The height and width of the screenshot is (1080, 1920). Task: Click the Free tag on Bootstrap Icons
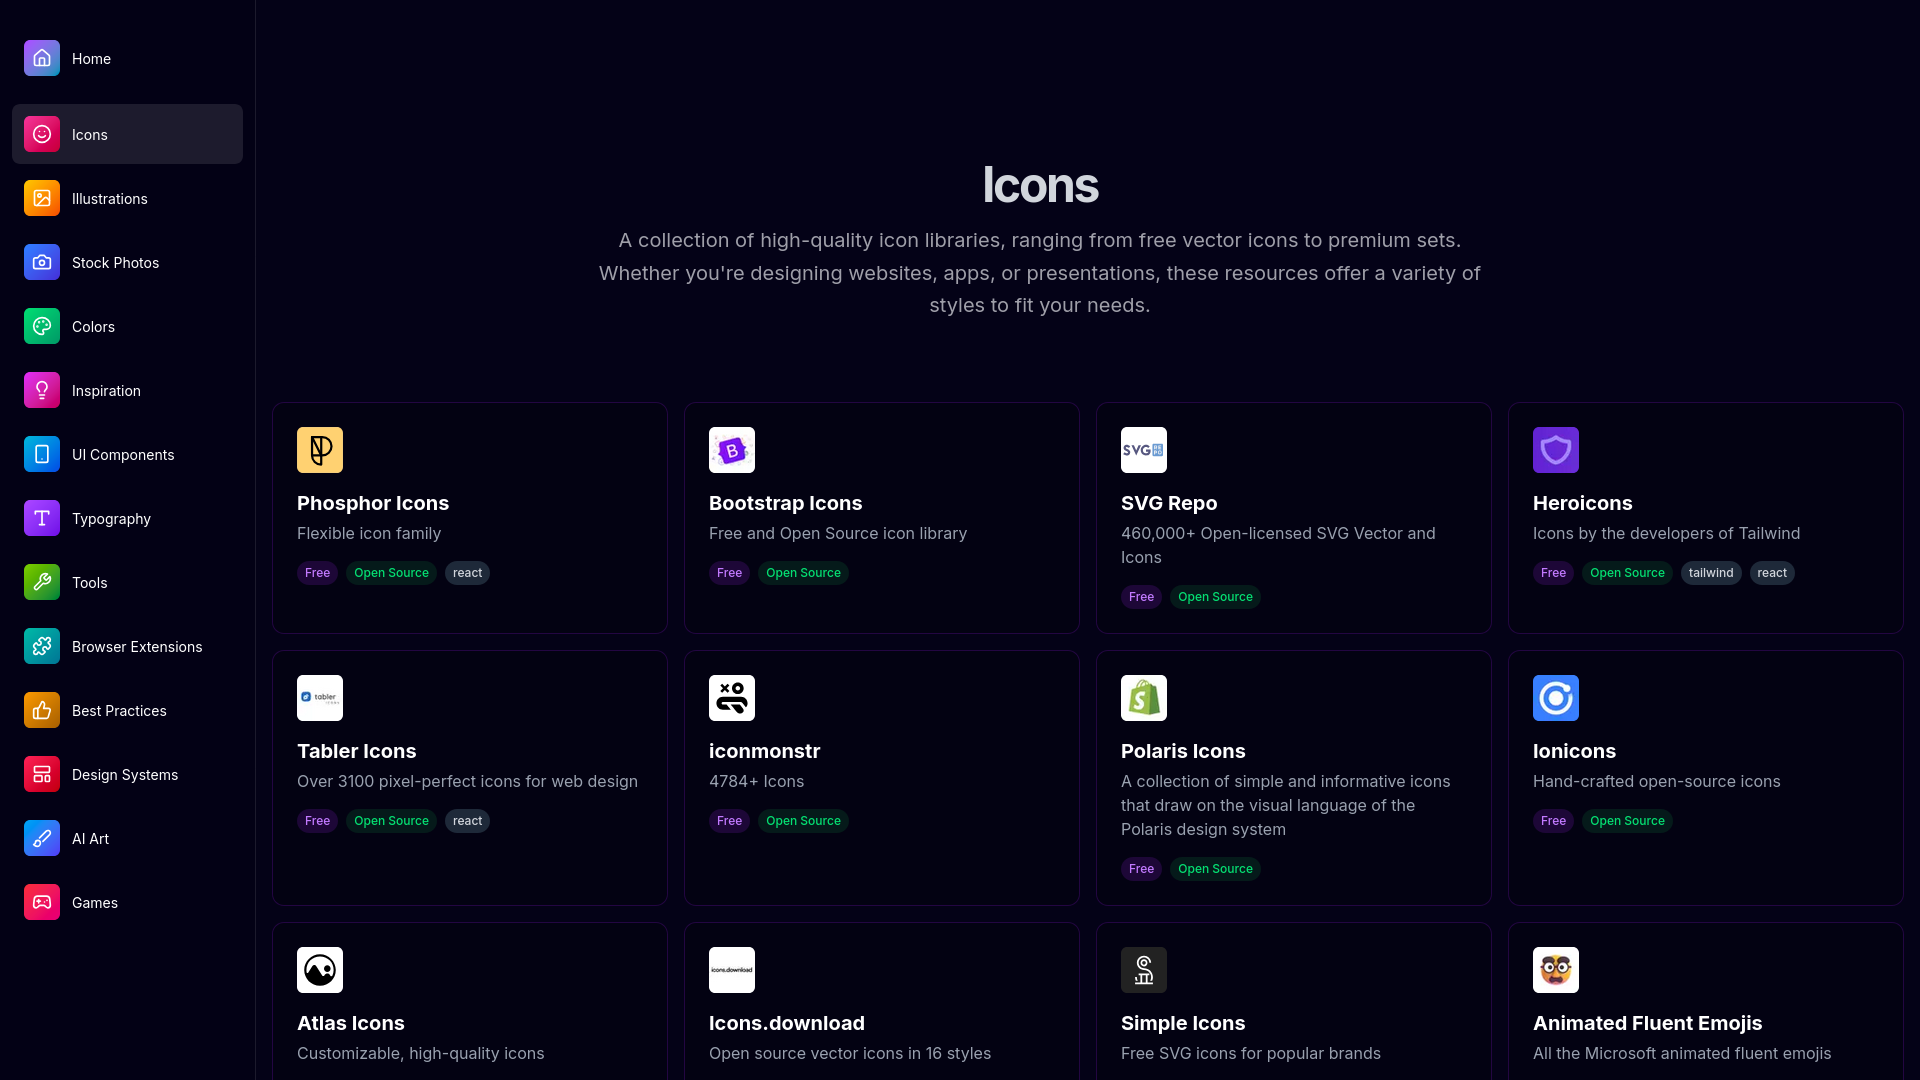(x=729, y=573)
